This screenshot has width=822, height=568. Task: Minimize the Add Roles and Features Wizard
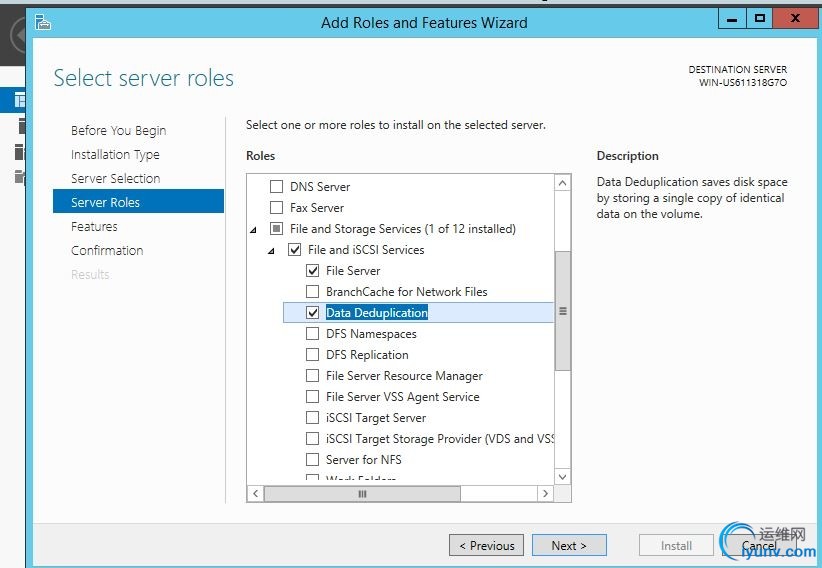coord(732,19)
